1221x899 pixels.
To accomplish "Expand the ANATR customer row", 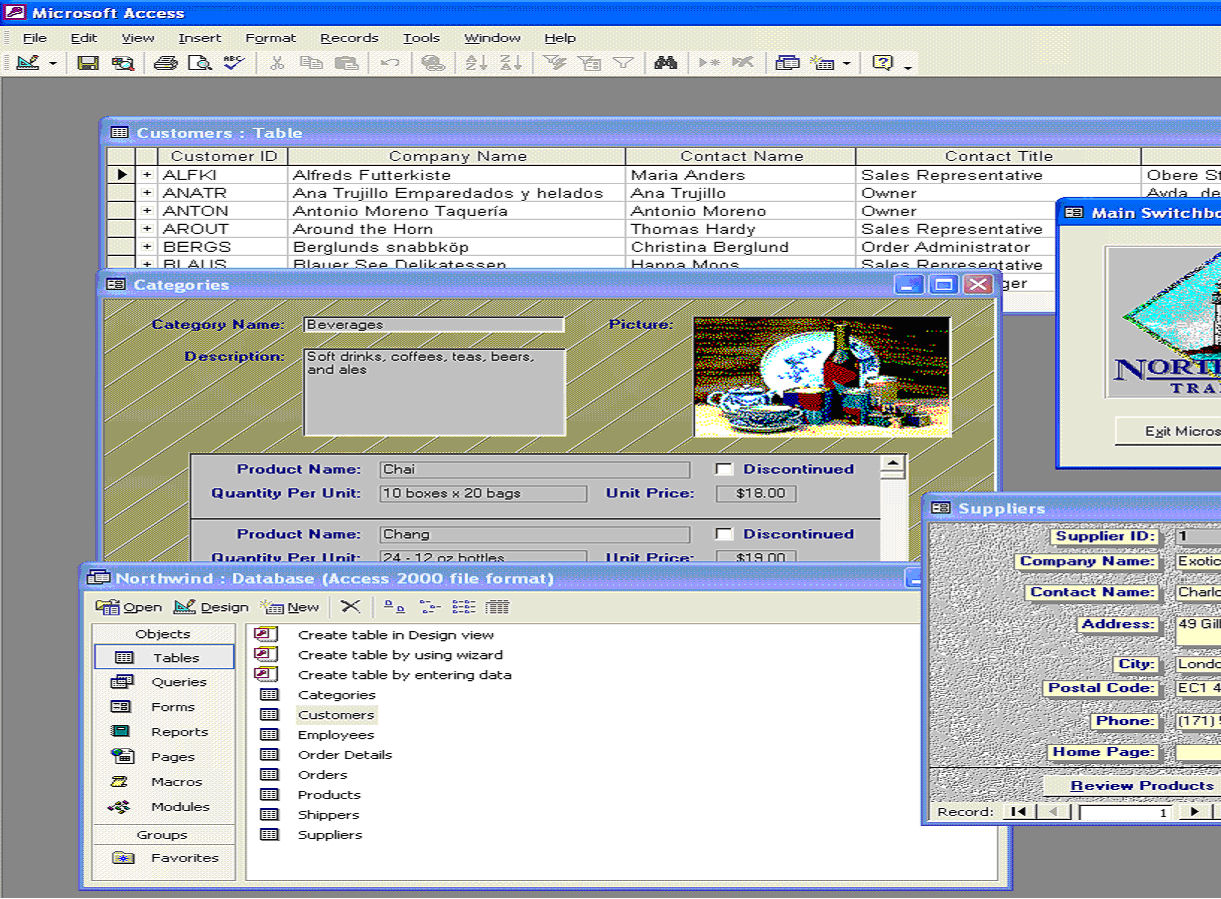I will pos(147,193).
